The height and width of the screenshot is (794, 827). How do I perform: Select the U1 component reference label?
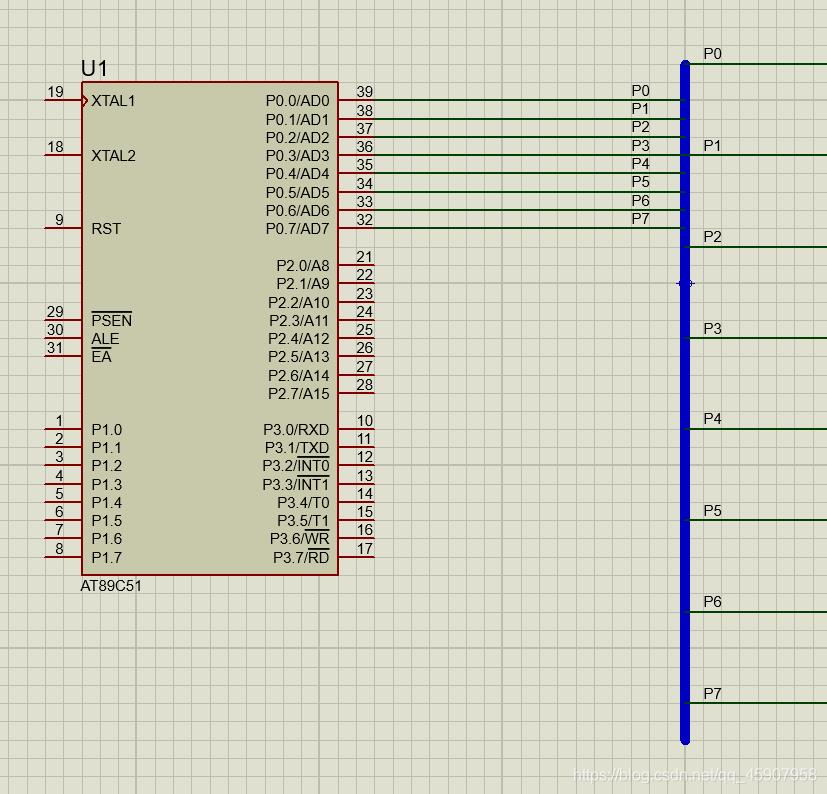pos(94,68)
